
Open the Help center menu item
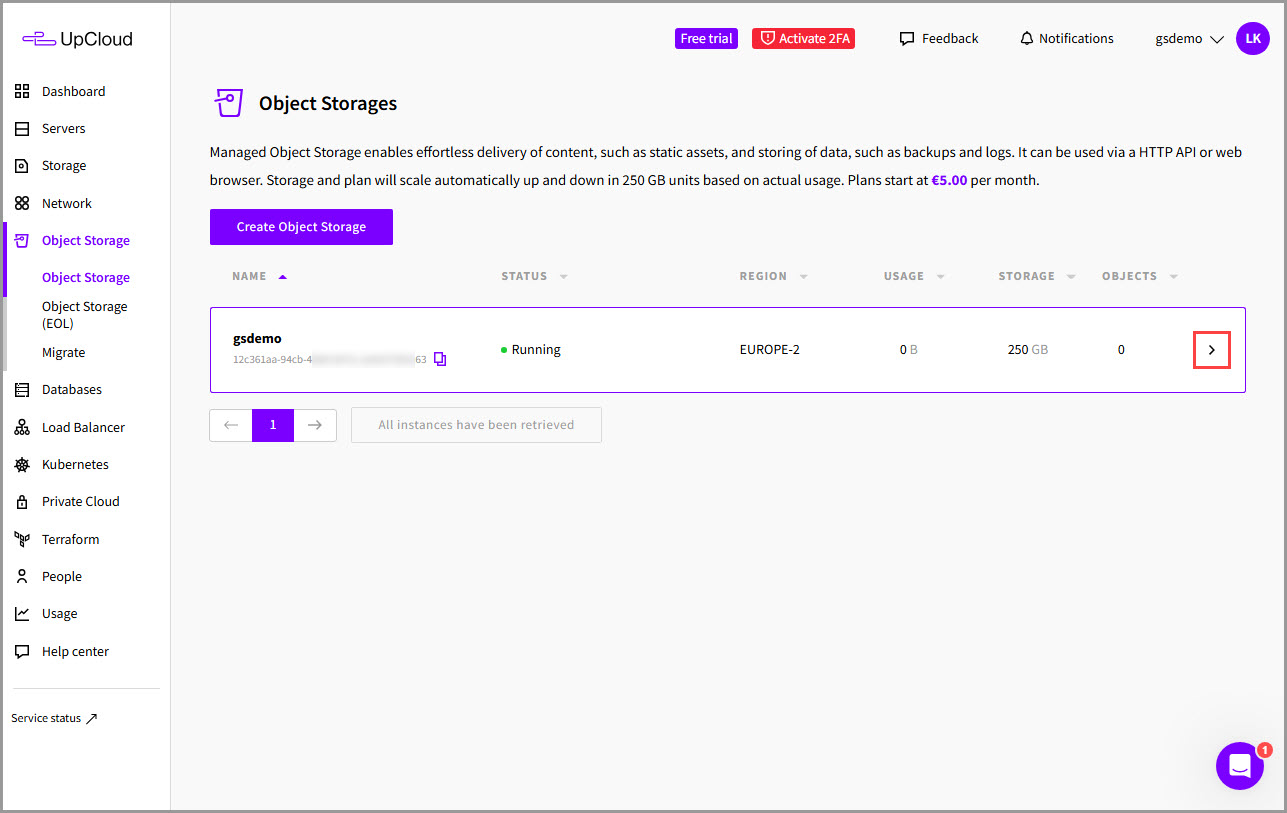pos(75,651)
